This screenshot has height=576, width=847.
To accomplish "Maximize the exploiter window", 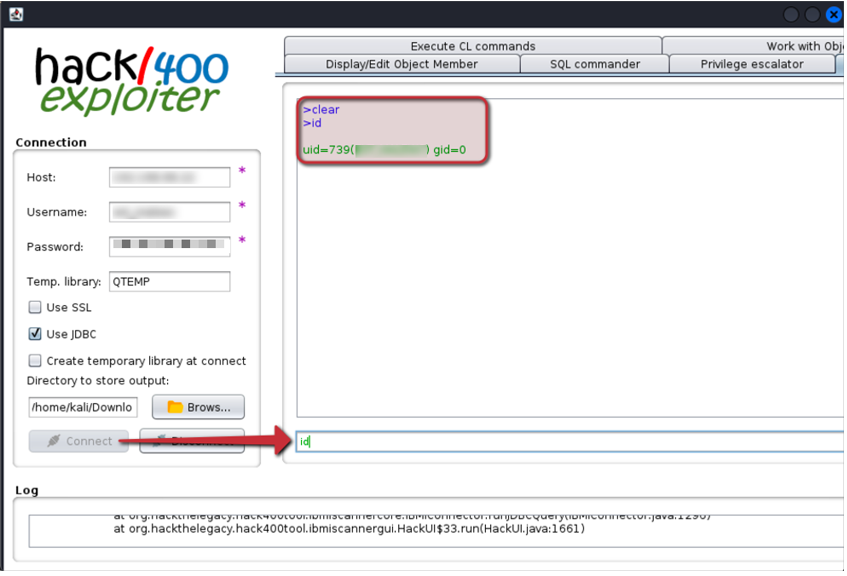I will (x=812, y=15).
